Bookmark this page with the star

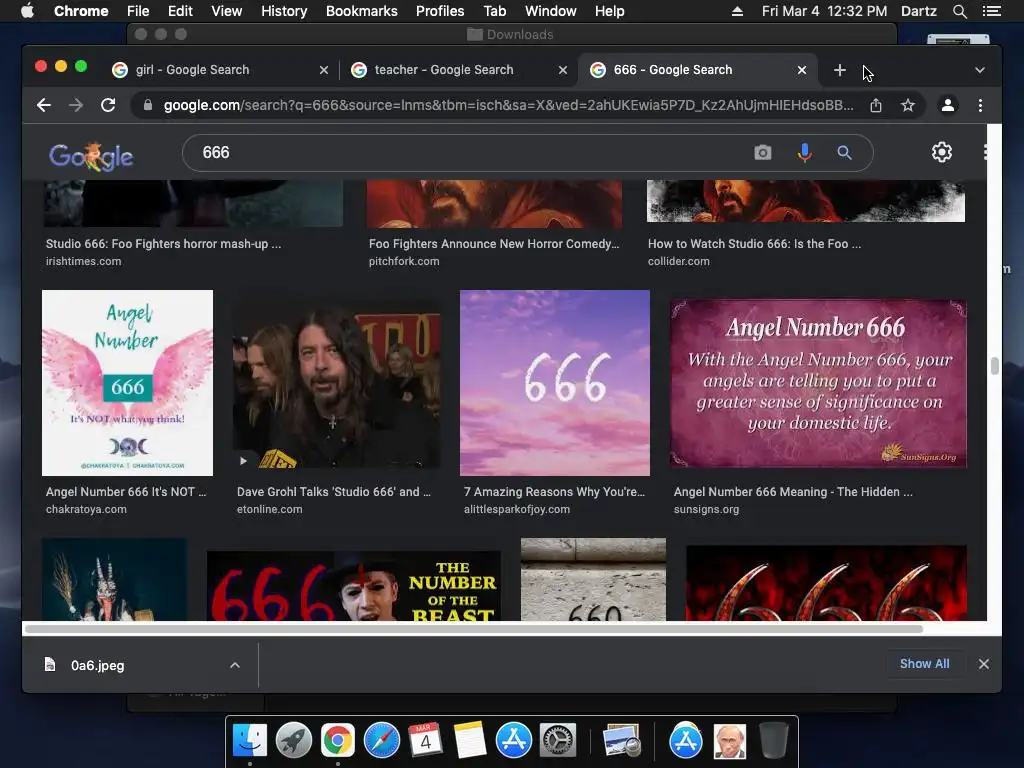tap(908, 105)
